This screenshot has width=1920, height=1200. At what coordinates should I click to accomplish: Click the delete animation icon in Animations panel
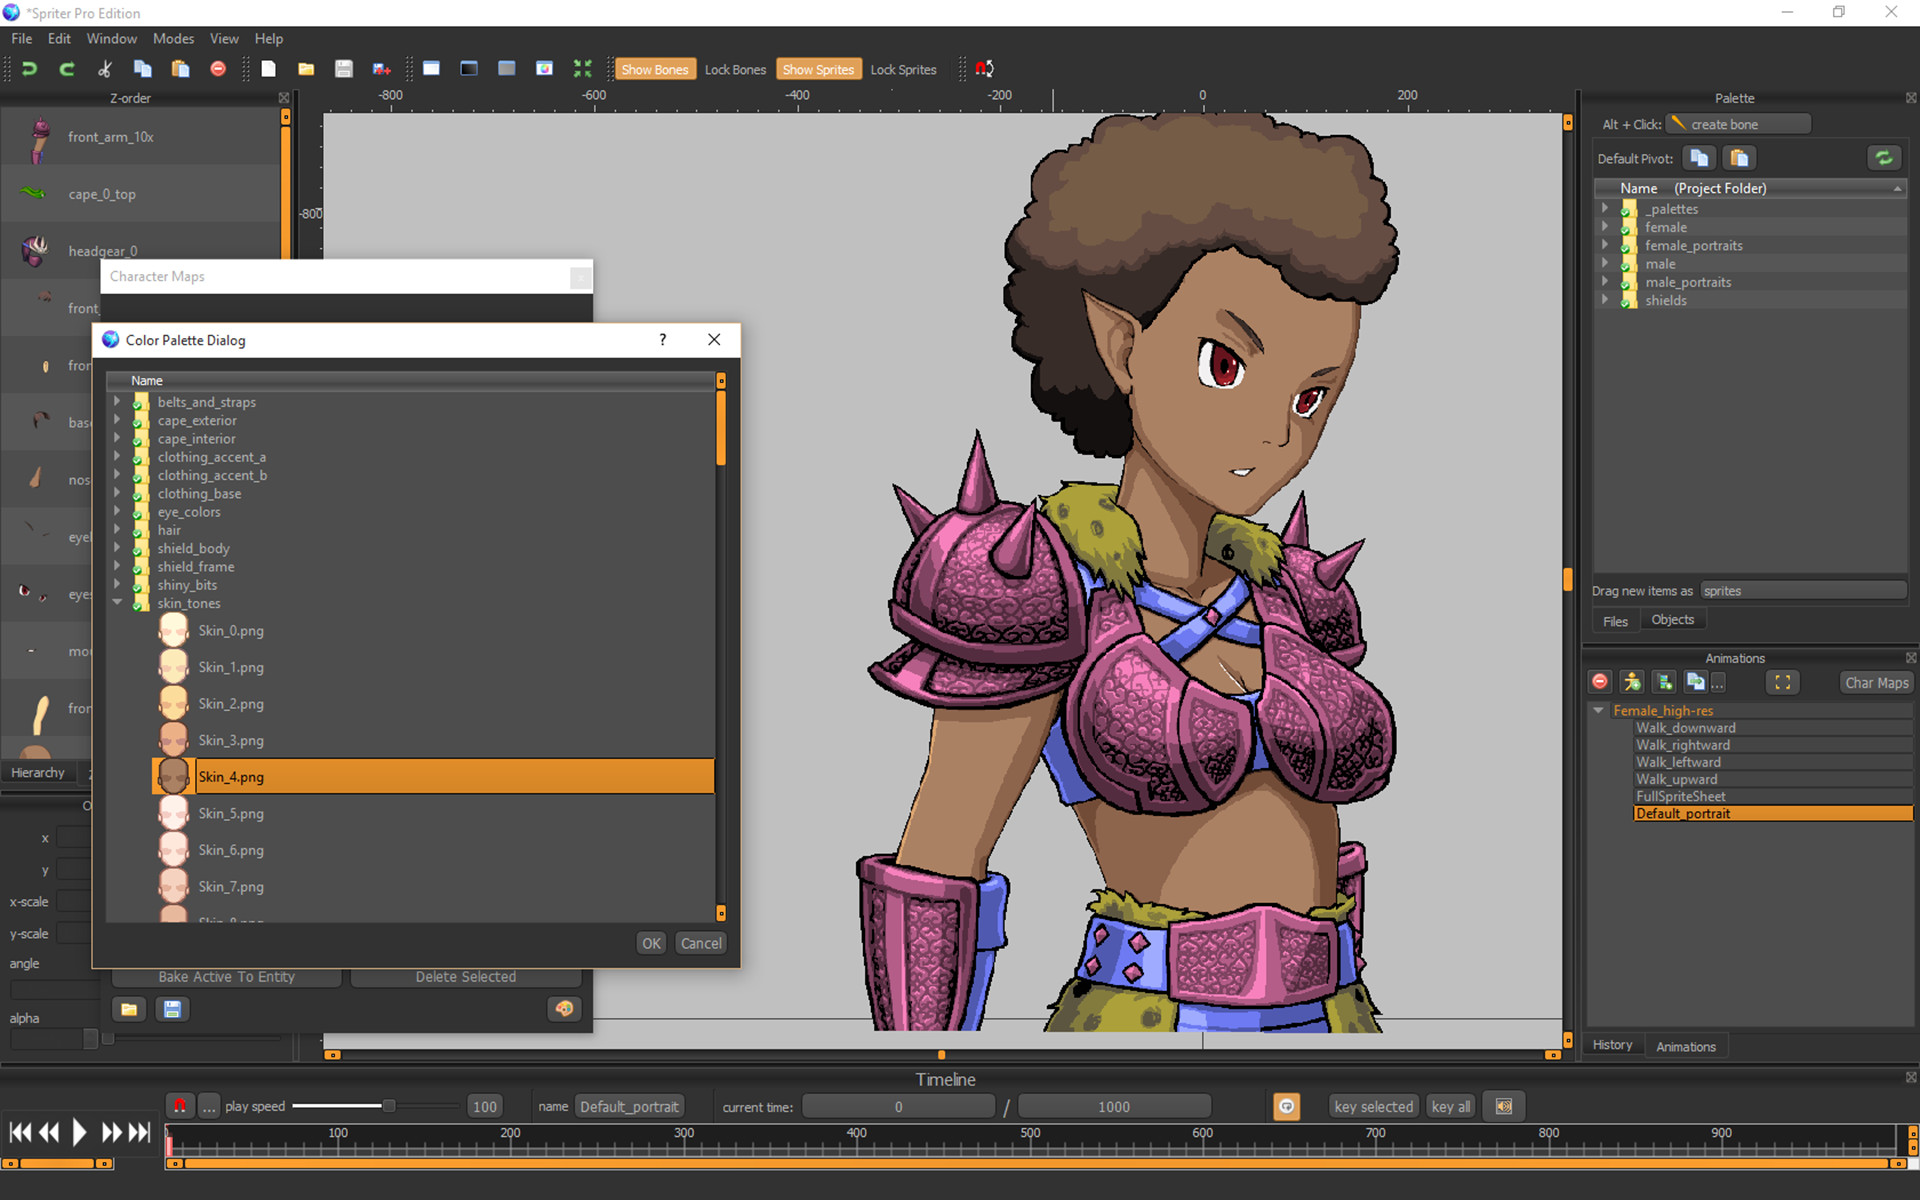(x=1600, y=681)
